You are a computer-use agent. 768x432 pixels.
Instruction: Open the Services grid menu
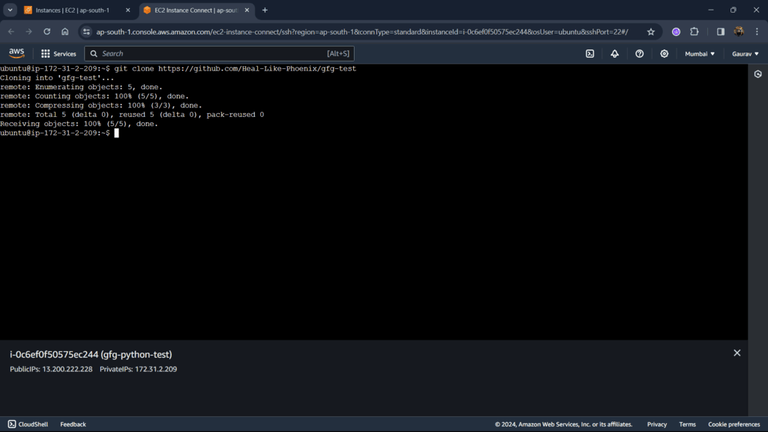pos(58,54)
